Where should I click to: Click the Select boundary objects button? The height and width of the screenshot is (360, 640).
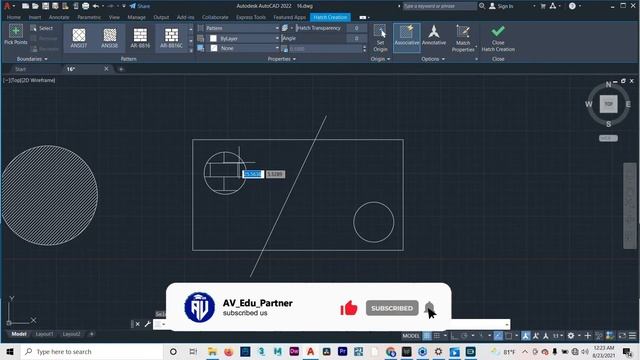coord(42,28)
